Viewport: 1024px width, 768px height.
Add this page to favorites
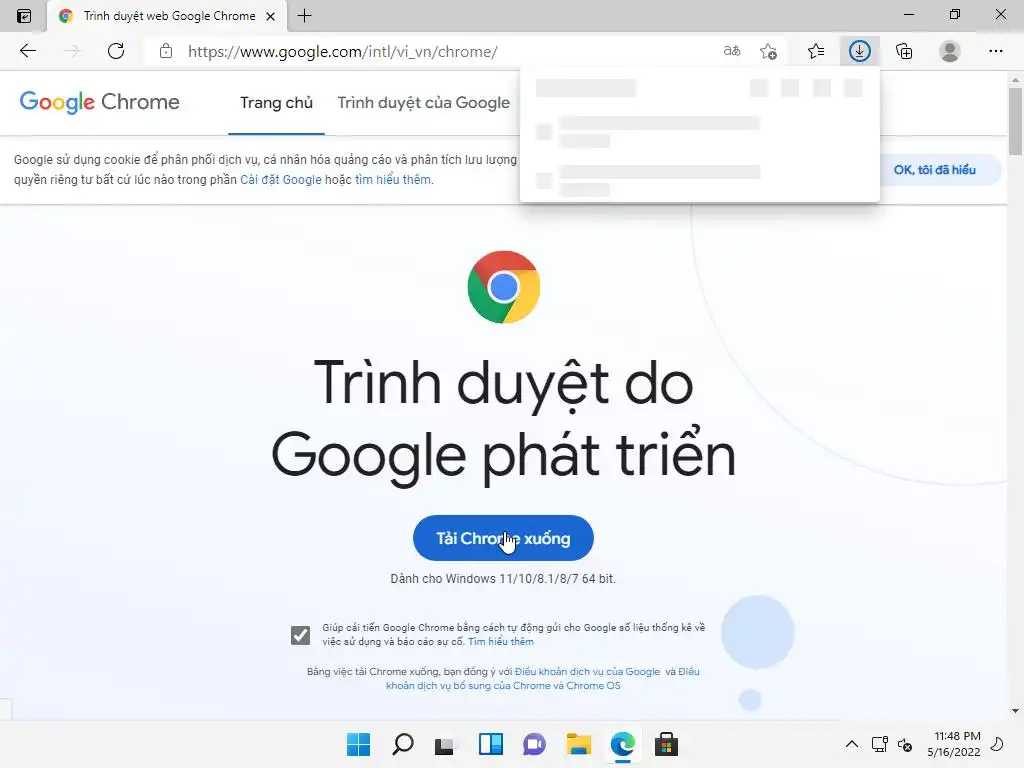pos(769,51)
